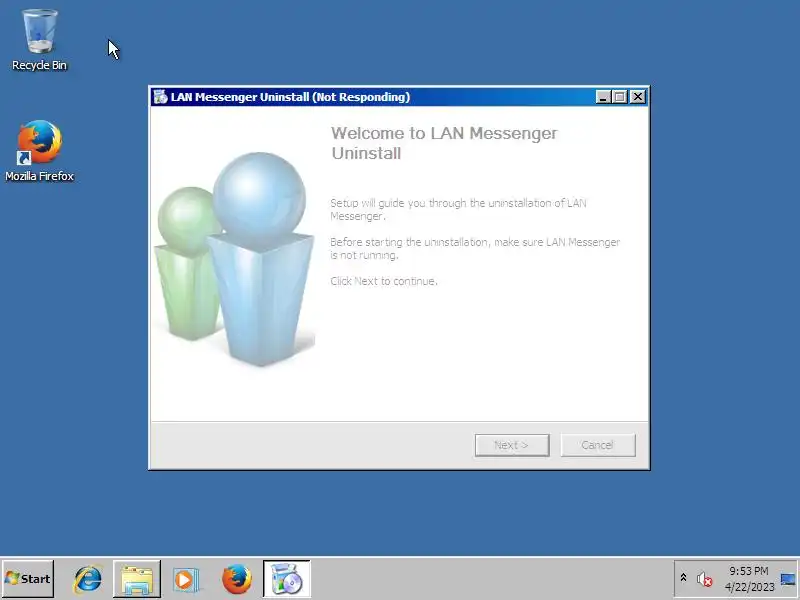Click the 'Welcome to LAN Messenger Uninstall' heading
Screen dimensions: 800x600
click(444, 143)
